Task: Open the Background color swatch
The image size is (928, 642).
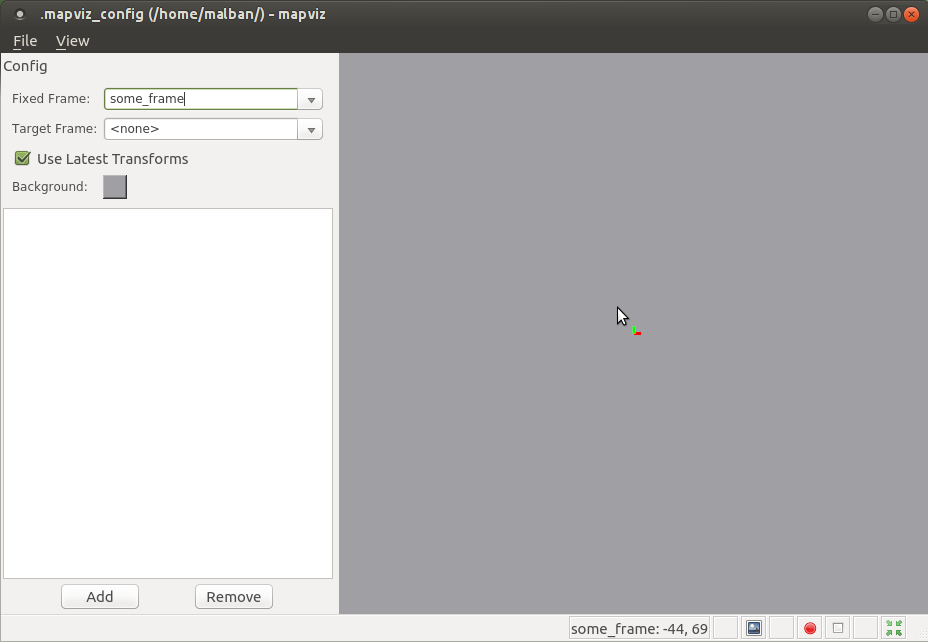Action: [x=114, y=186]
